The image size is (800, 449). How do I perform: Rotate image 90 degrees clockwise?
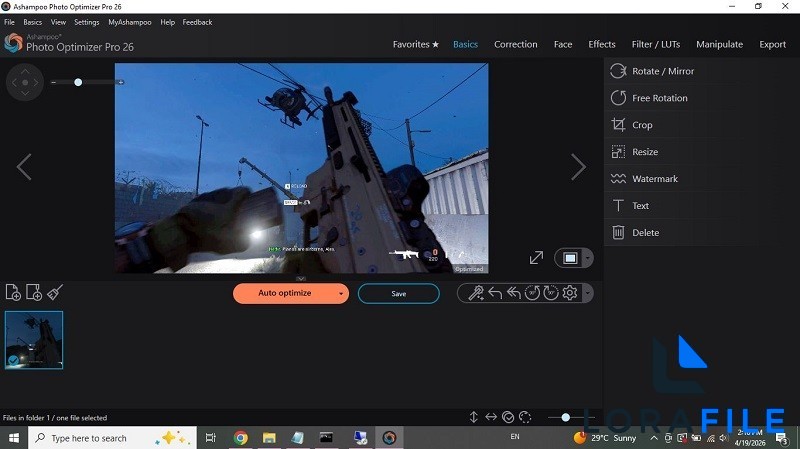pos(551,293)
